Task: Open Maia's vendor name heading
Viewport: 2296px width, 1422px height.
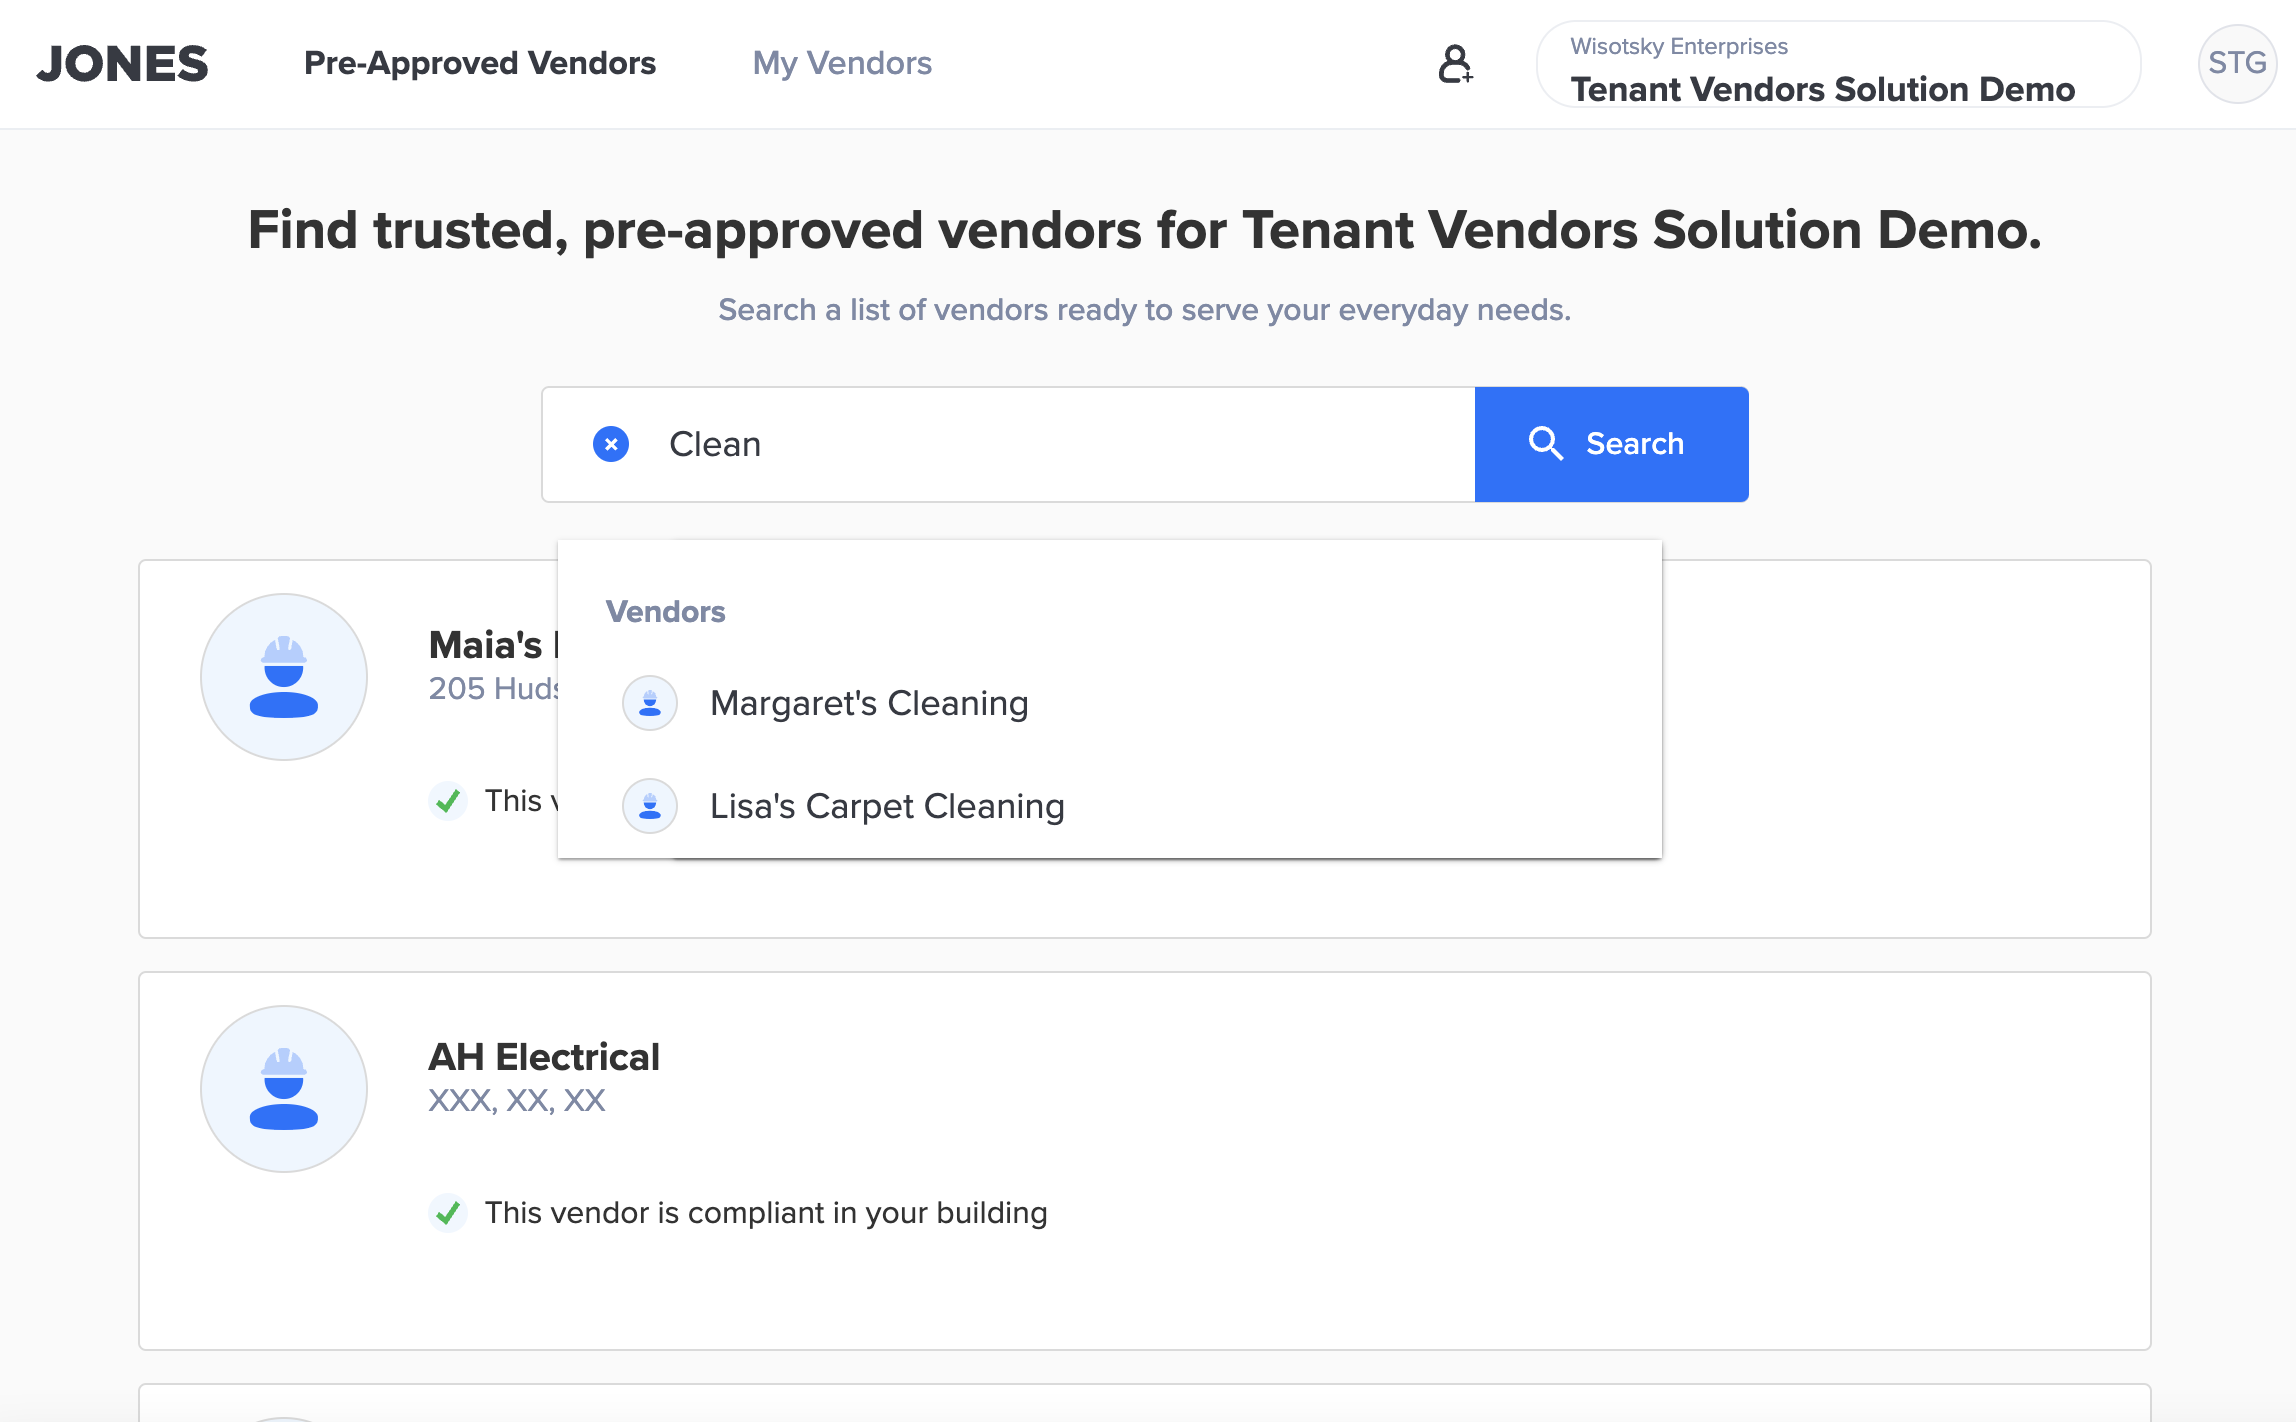Action: tap(493, 645)
